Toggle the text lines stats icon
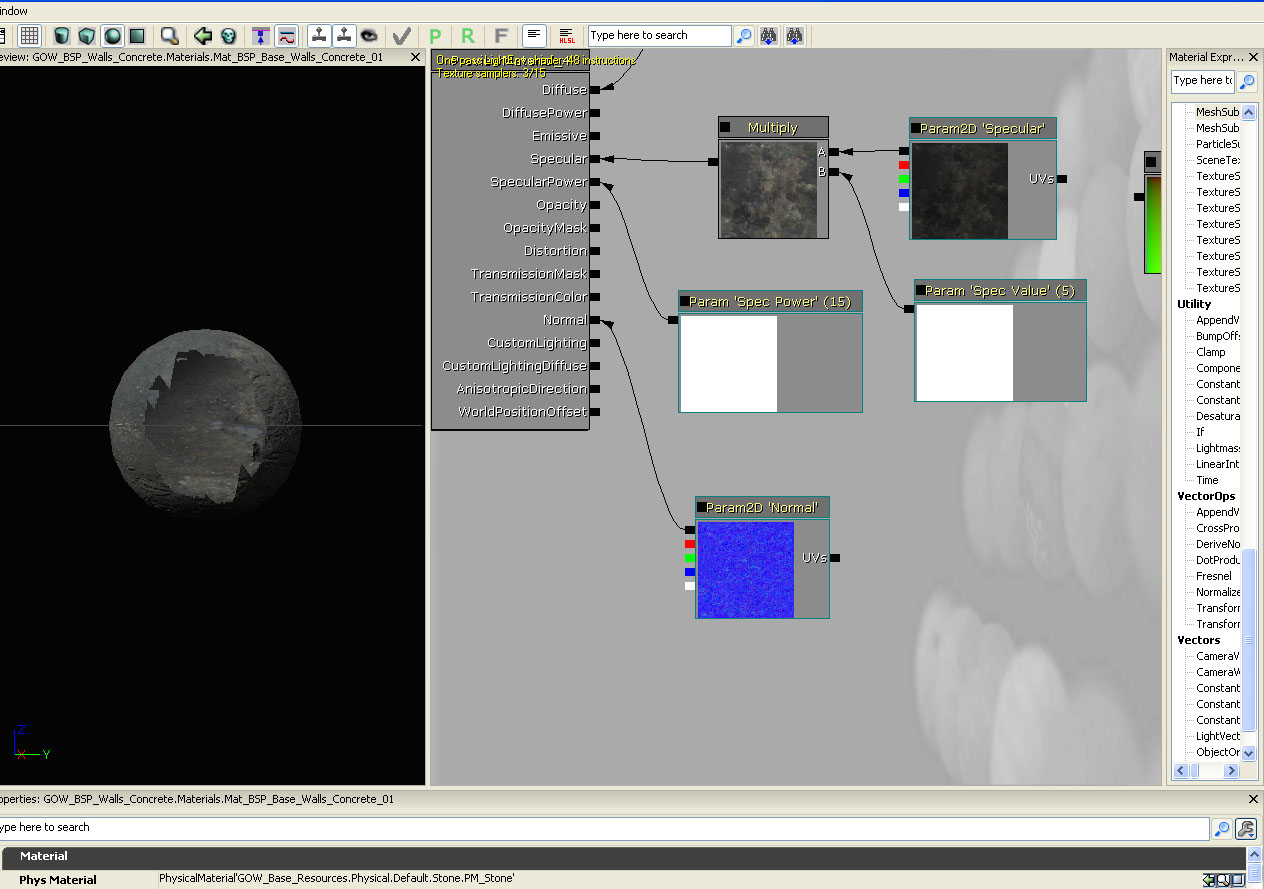The image size is (1264, 889). click(x=534, y=36)
